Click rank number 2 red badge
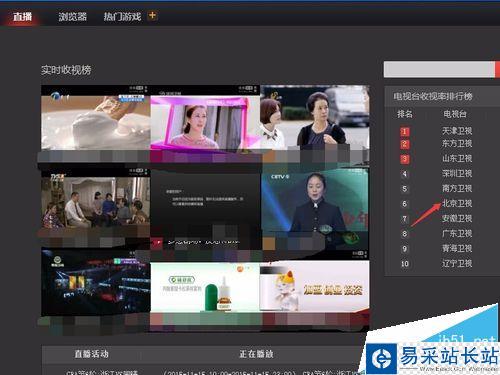Screen dimensions: 500x375 405,144
